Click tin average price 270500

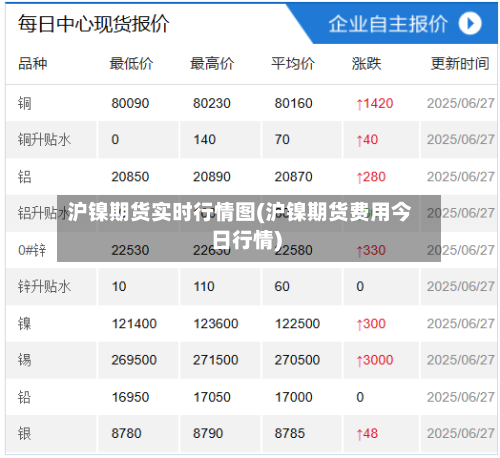tap(297, 360)
